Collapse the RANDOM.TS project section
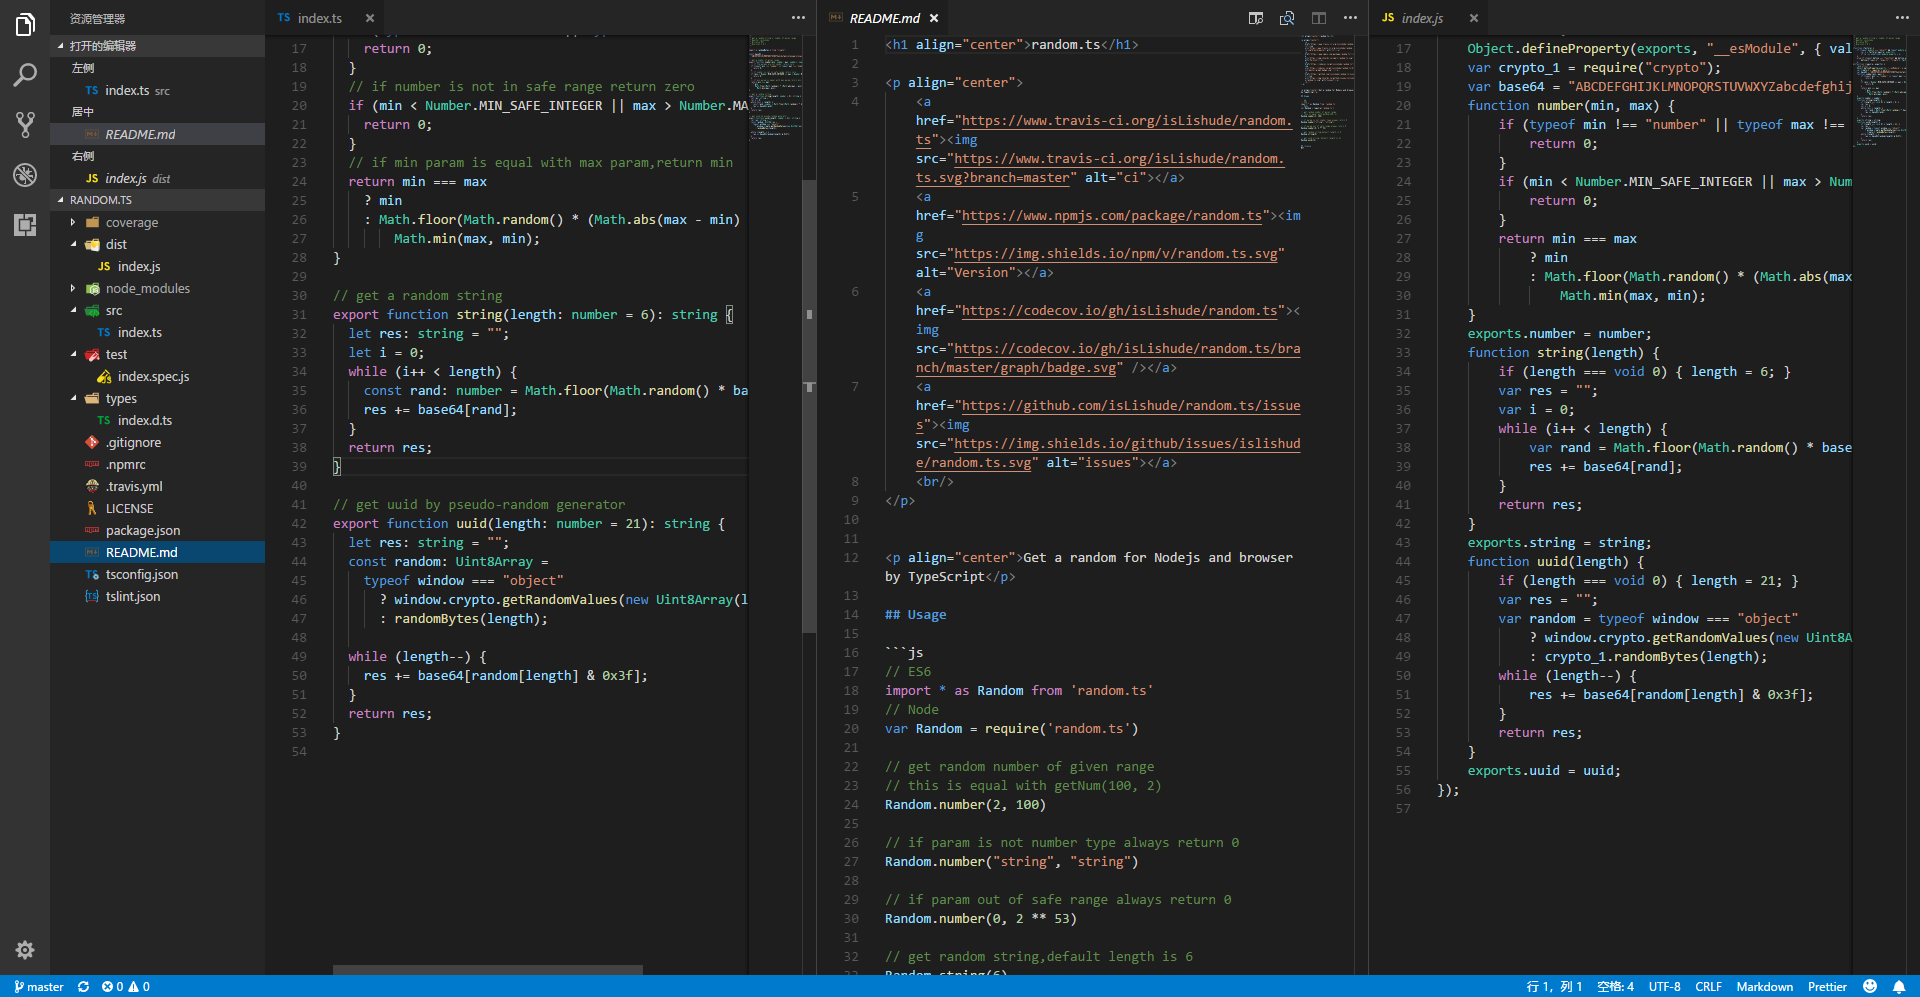The image size is (1920, 997). [157, 200]
